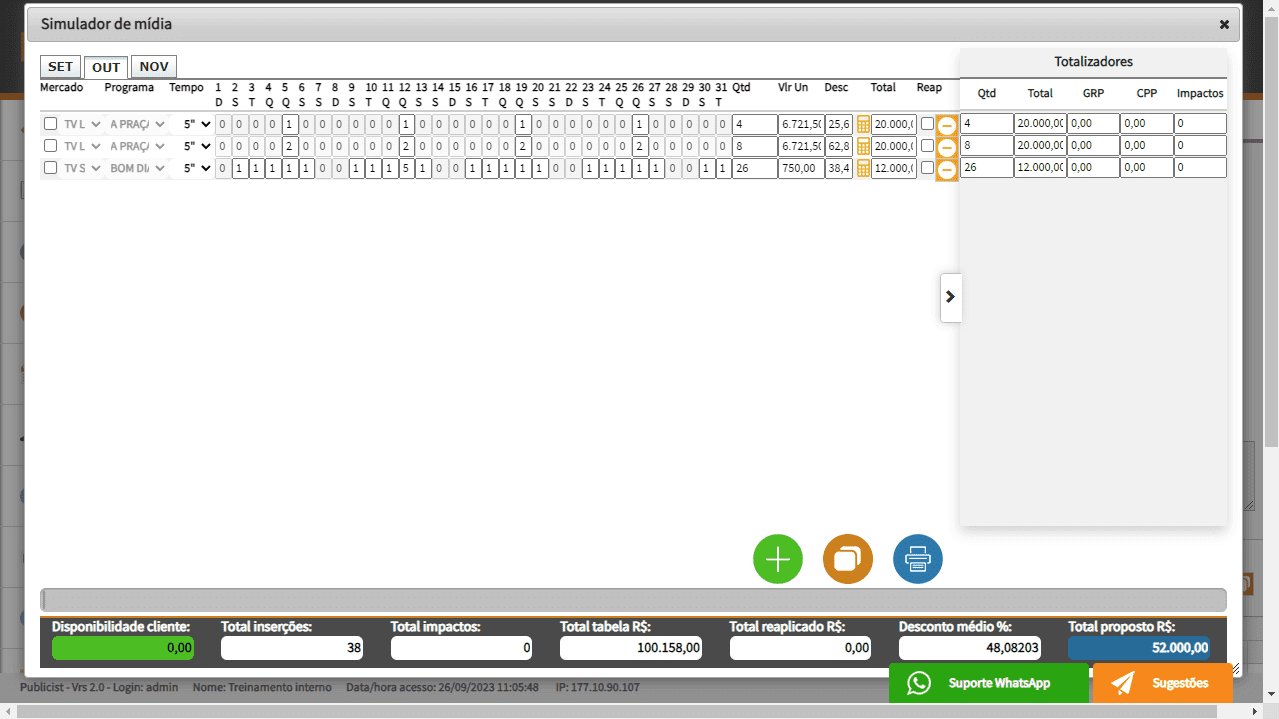Viewport: 1279px width, 719px height.
Task: Click the Suporte WhatsApp button
Action: click(988, 683)
